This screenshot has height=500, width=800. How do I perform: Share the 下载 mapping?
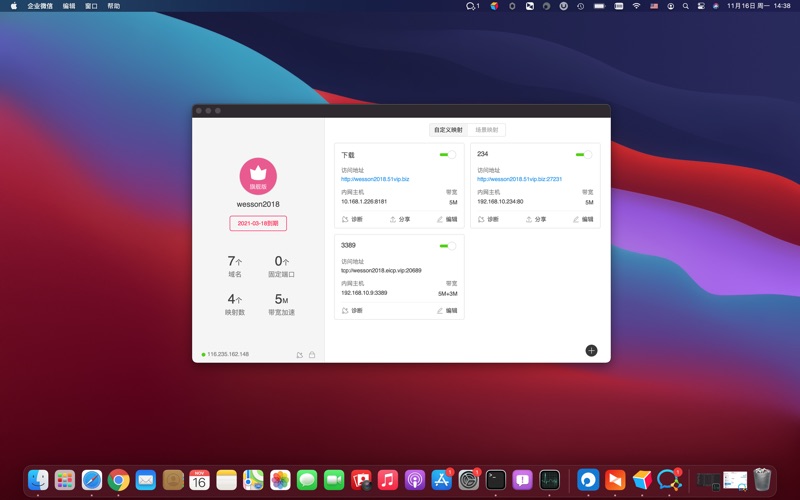pyautogui.click(x=400, y=219)
